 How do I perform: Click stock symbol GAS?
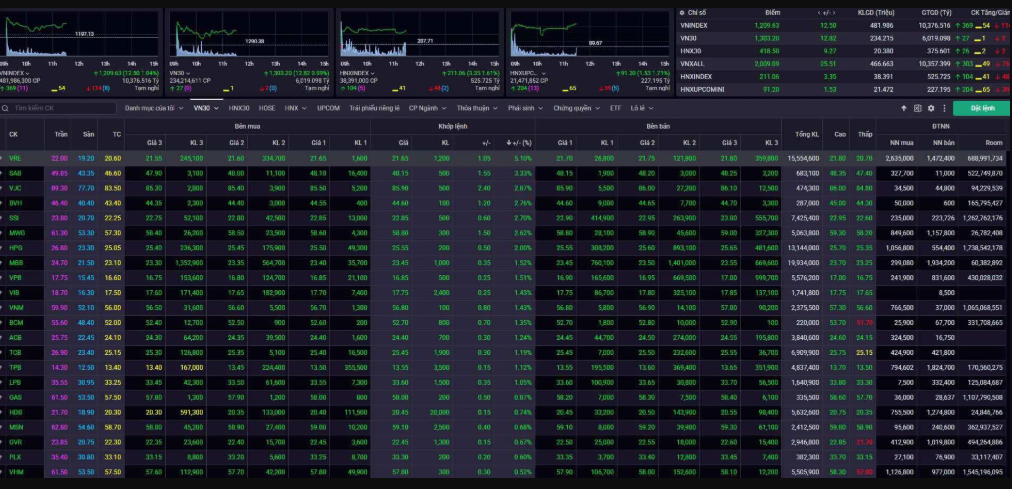(x=15, y=397)
